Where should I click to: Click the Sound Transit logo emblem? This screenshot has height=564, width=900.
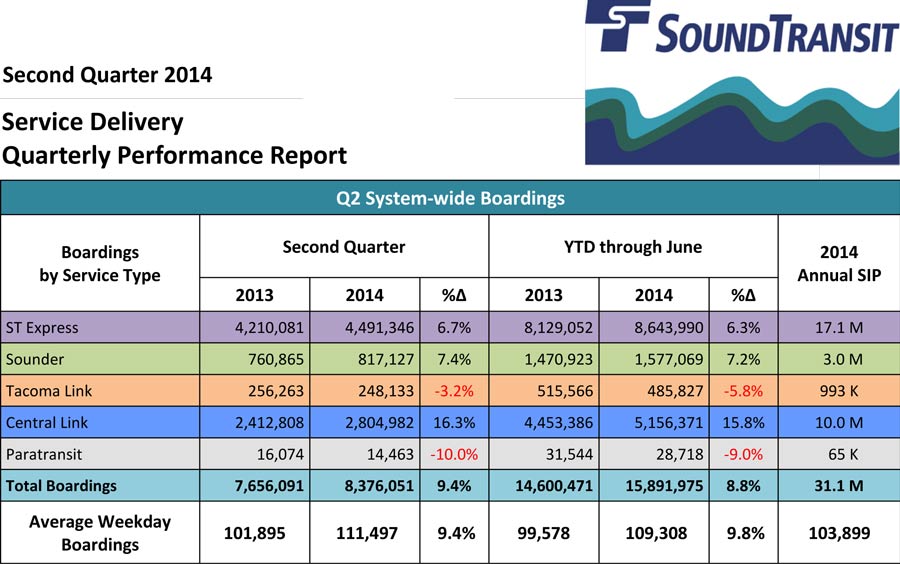tap(618, 25)
